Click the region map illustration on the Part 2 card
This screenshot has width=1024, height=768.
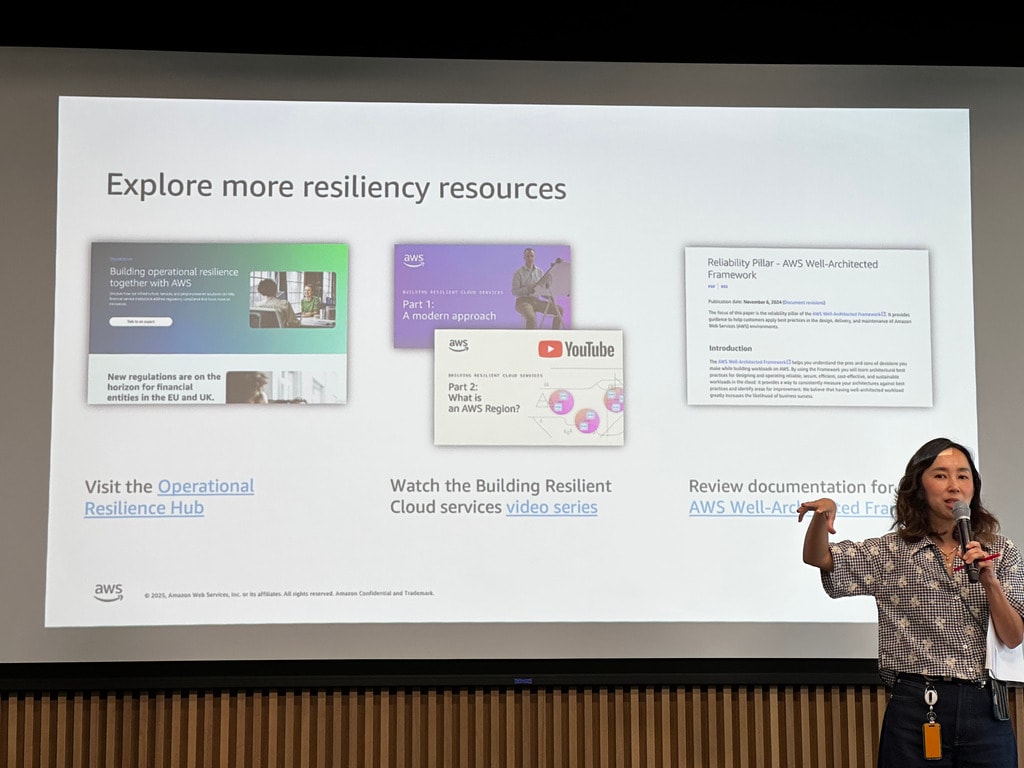(578, 408)
